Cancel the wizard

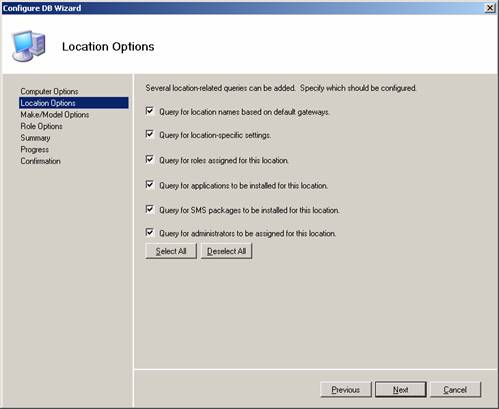click(x=455, y=389)
